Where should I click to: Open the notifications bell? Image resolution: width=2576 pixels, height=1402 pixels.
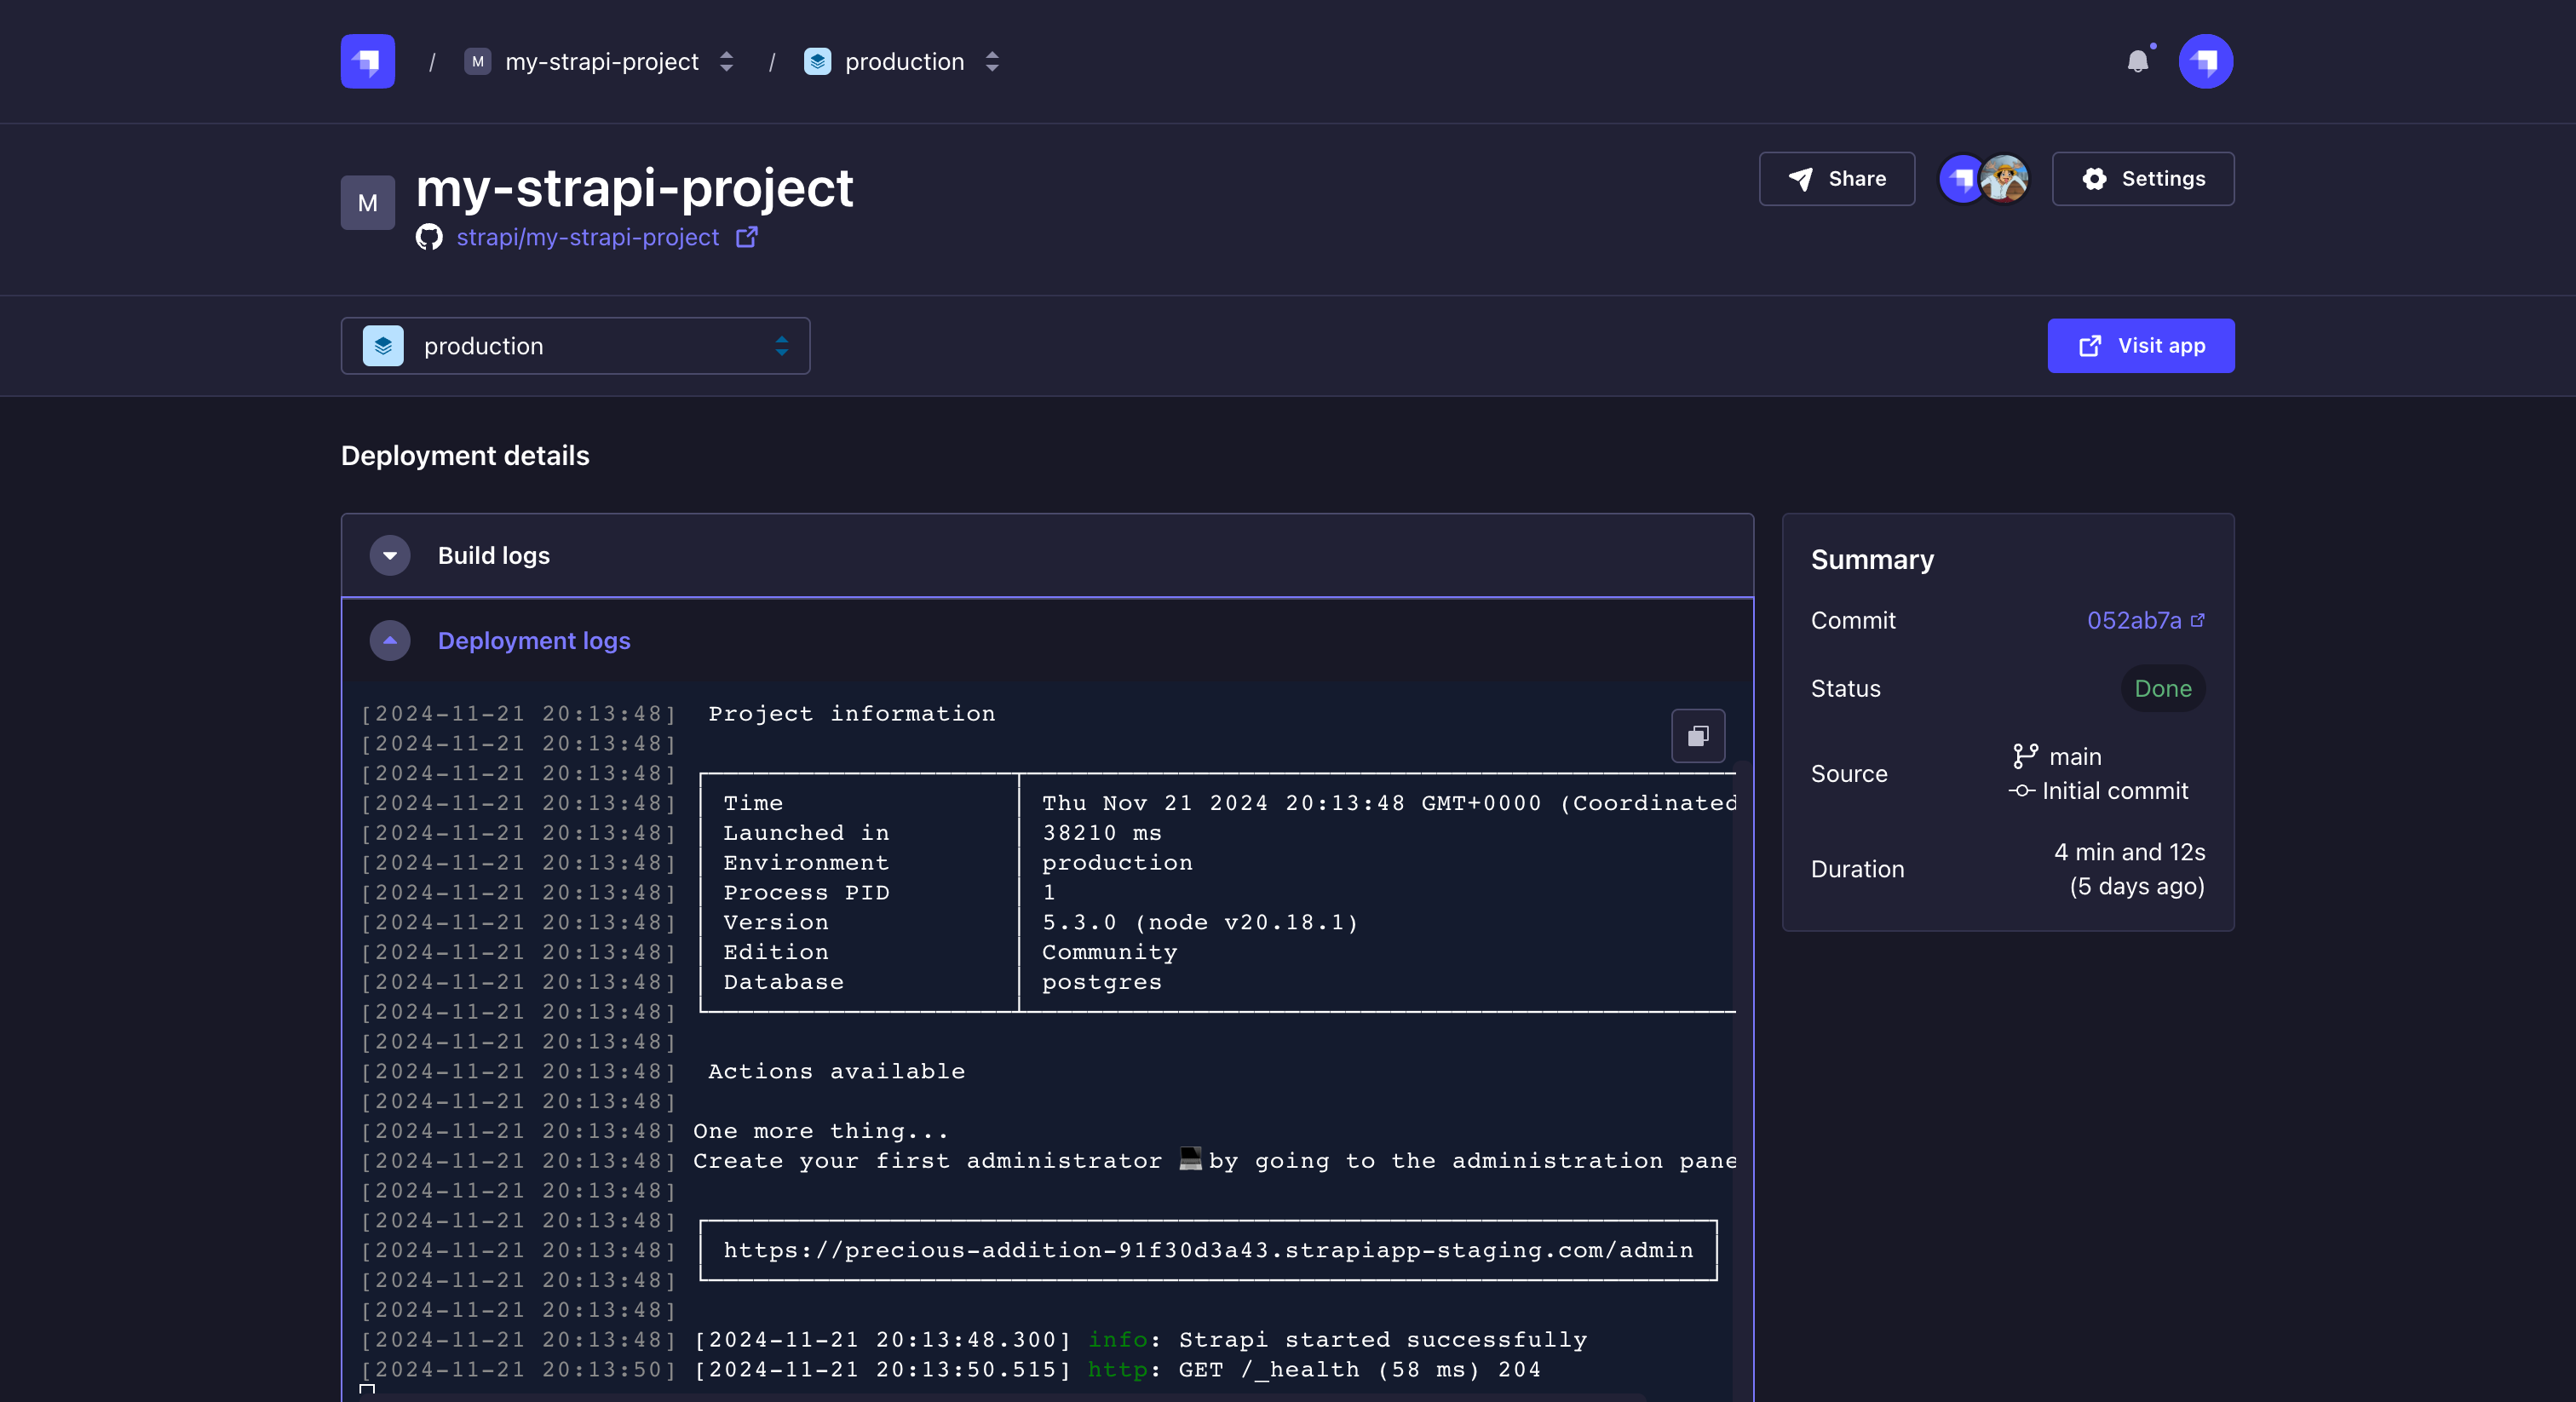click(x=2137, y=62)
